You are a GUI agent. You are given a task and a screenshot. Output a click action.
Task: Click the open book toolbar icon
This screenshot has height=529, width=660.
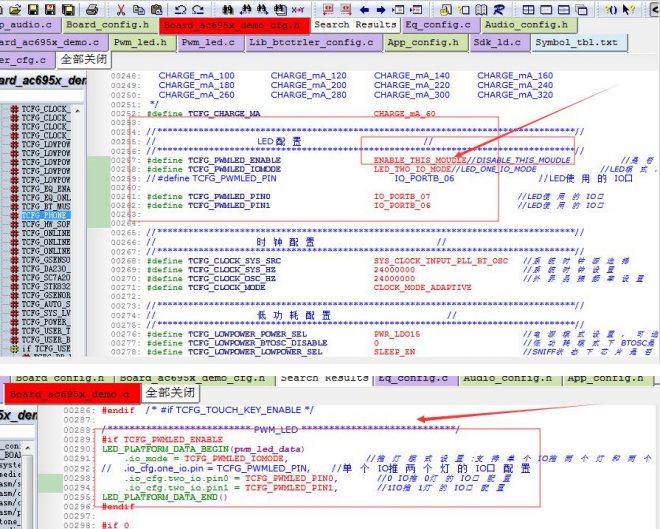tap(481, 9)
